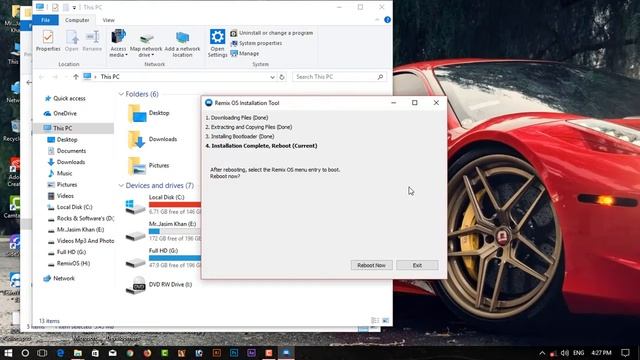Click System properties in ribbon
640x360 pixels.
[x=256, y=43]
